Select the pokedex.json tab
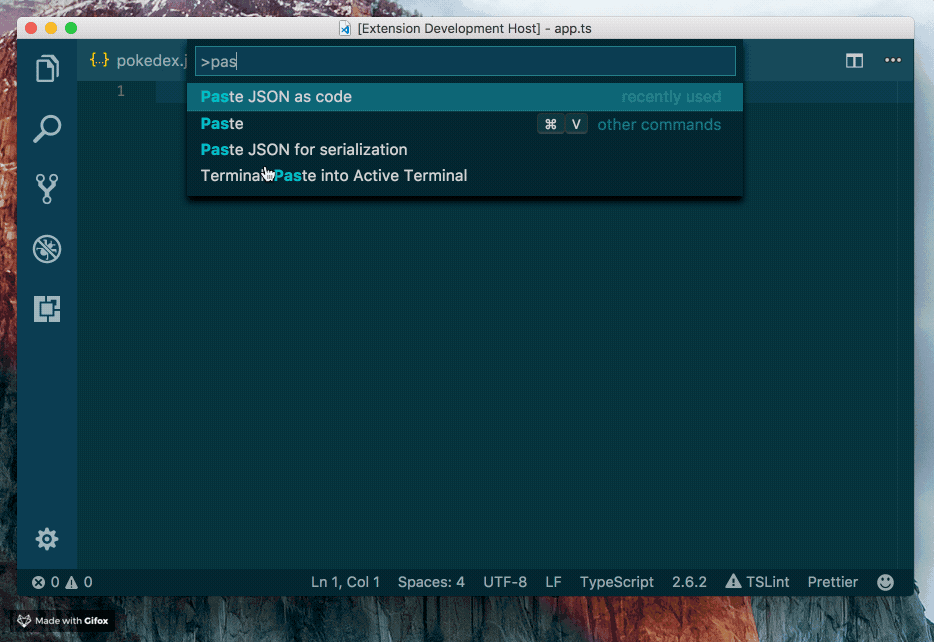 139,60
